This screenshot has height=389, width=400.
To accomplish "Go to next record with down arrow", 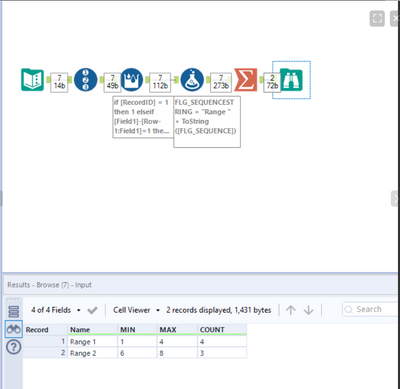I will point(309,310).
